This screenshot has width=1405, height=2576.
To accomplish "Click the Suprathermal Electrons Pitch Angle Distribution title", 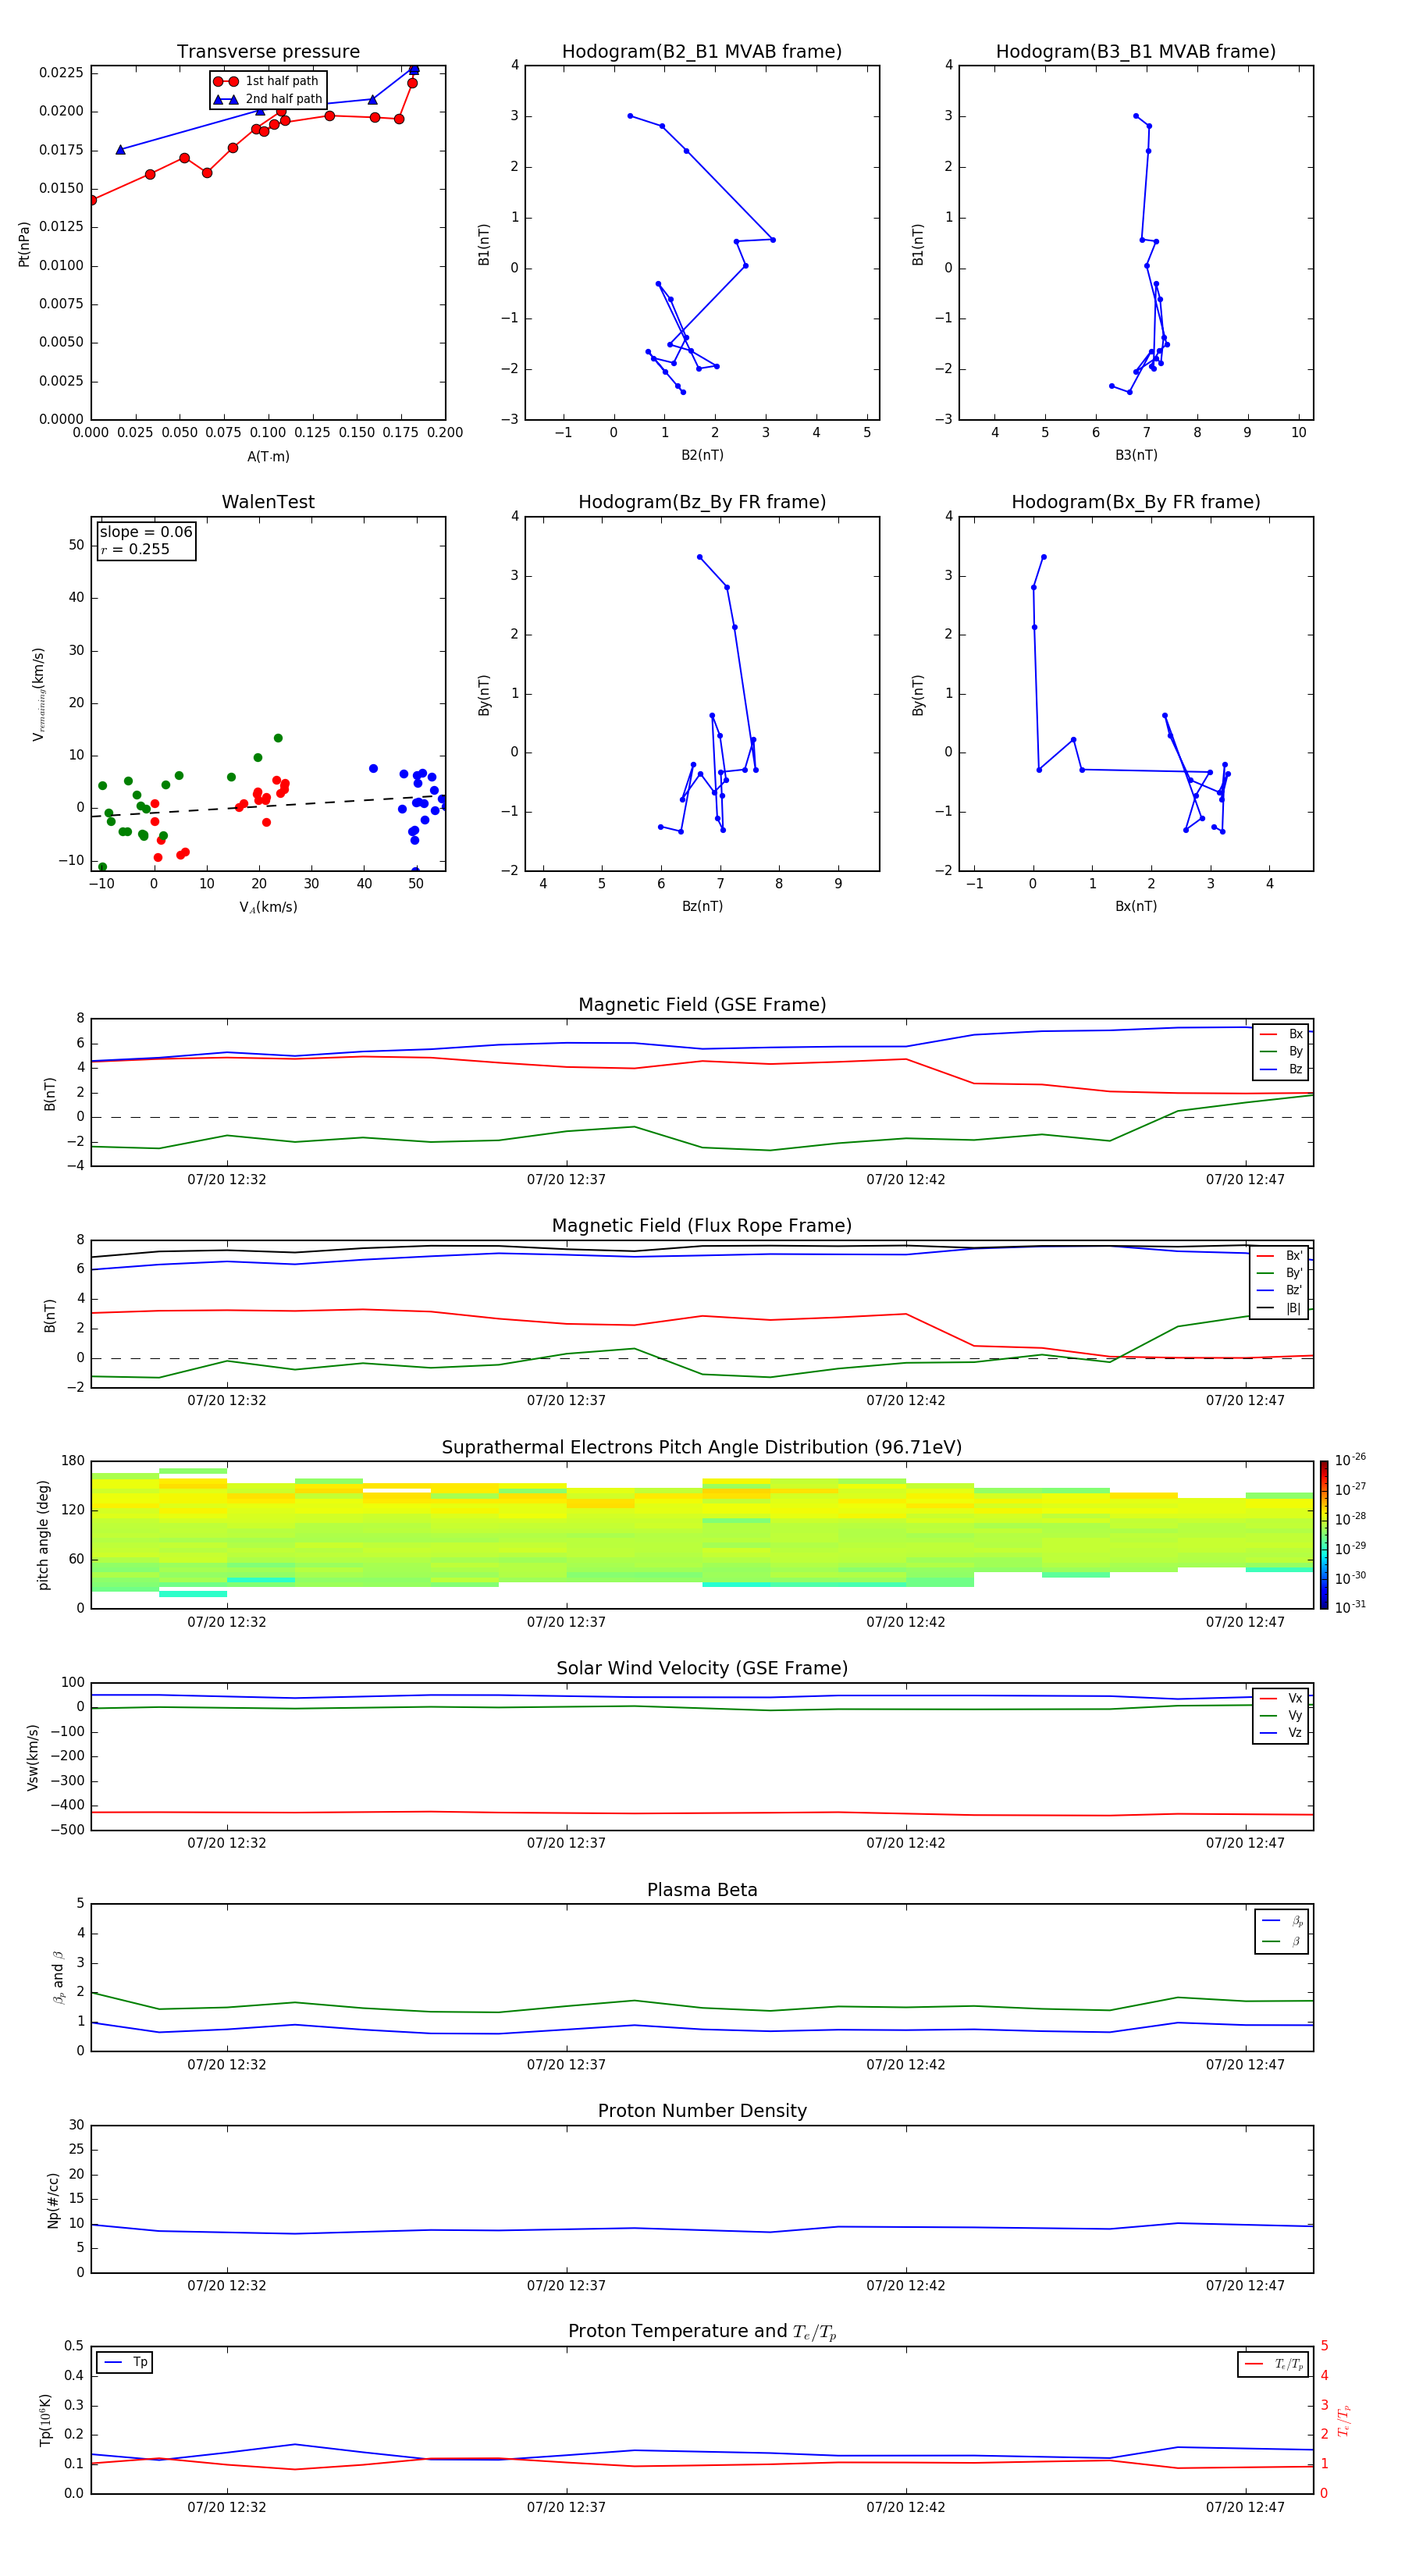I will point(702,1447).
